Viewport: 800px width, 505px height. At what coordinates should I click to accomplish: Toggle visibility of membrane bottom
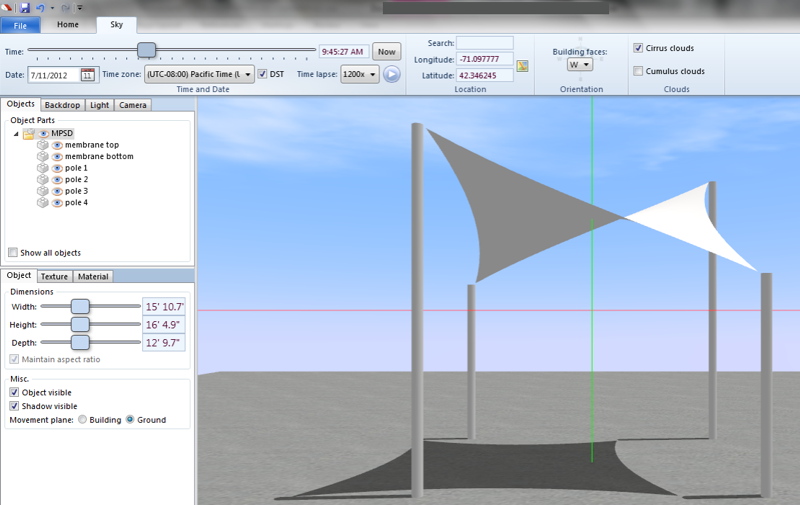57,157
